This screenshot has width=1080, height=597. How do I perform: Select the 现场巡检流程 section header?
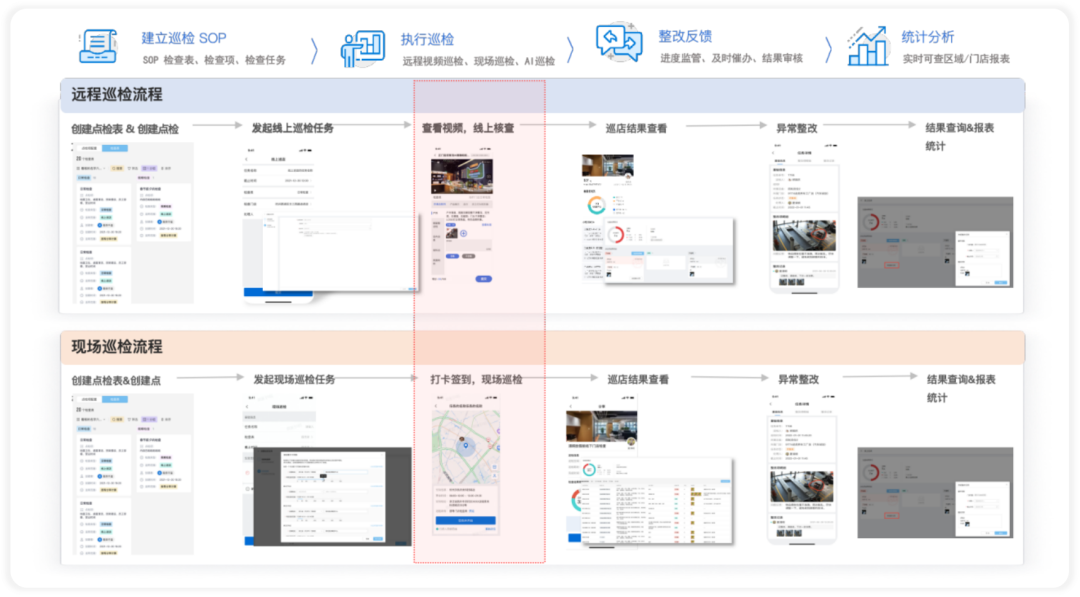point(116,346)
